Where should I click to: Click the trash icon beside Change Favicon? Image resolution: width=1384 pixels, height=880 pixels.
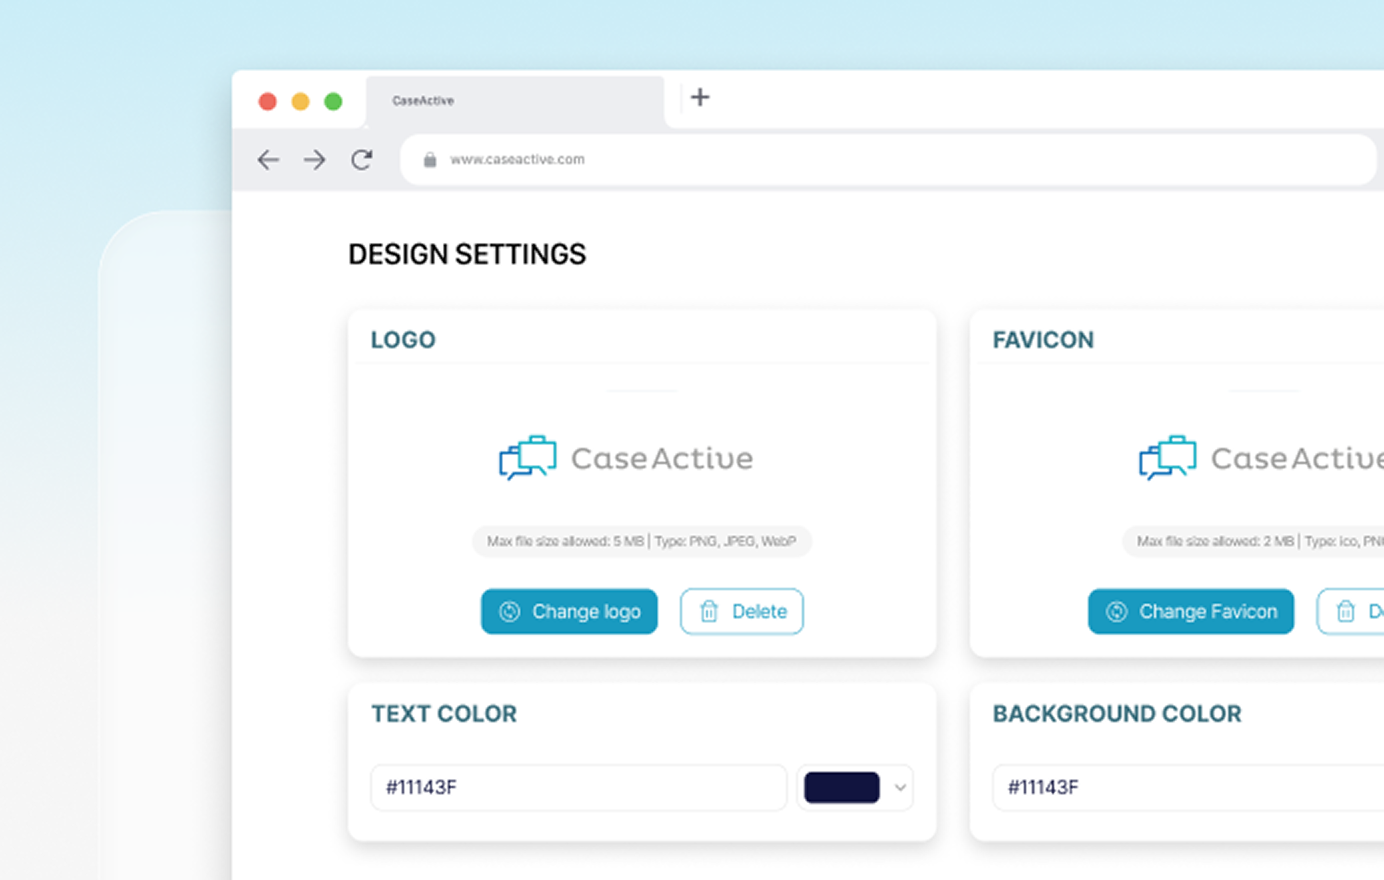click(1346, 611)
